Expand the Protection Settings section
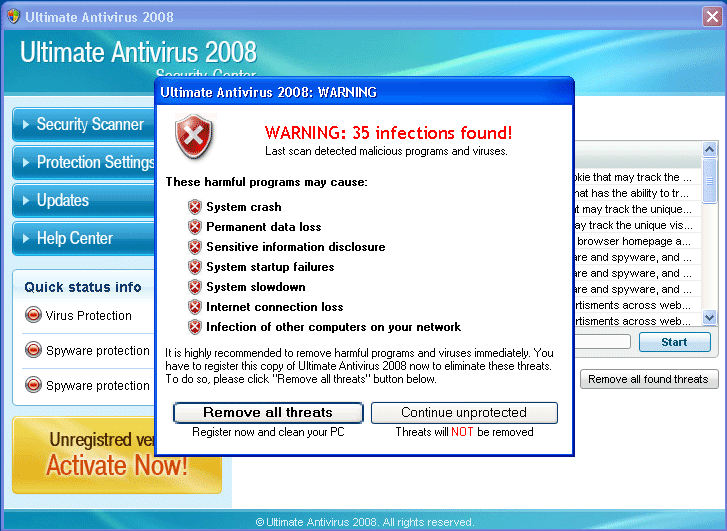 tap(83, 163)
